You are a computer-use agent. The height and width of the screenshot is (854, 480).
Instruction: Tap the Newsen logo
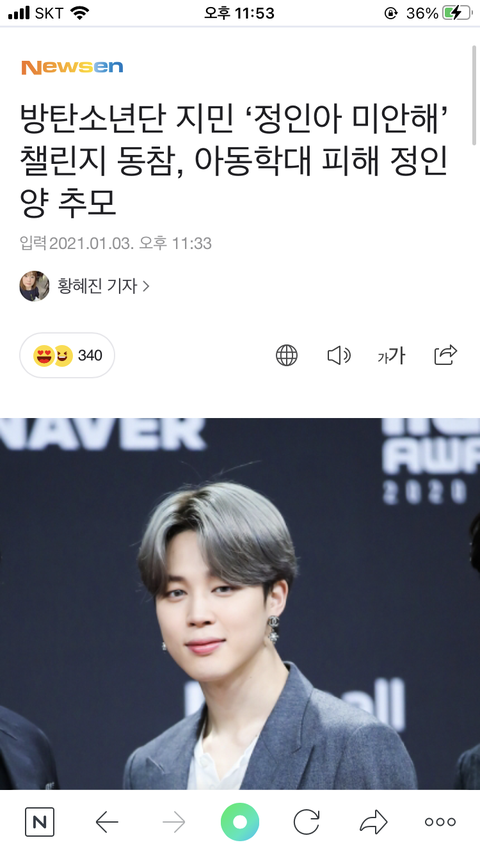click(72, 67)
